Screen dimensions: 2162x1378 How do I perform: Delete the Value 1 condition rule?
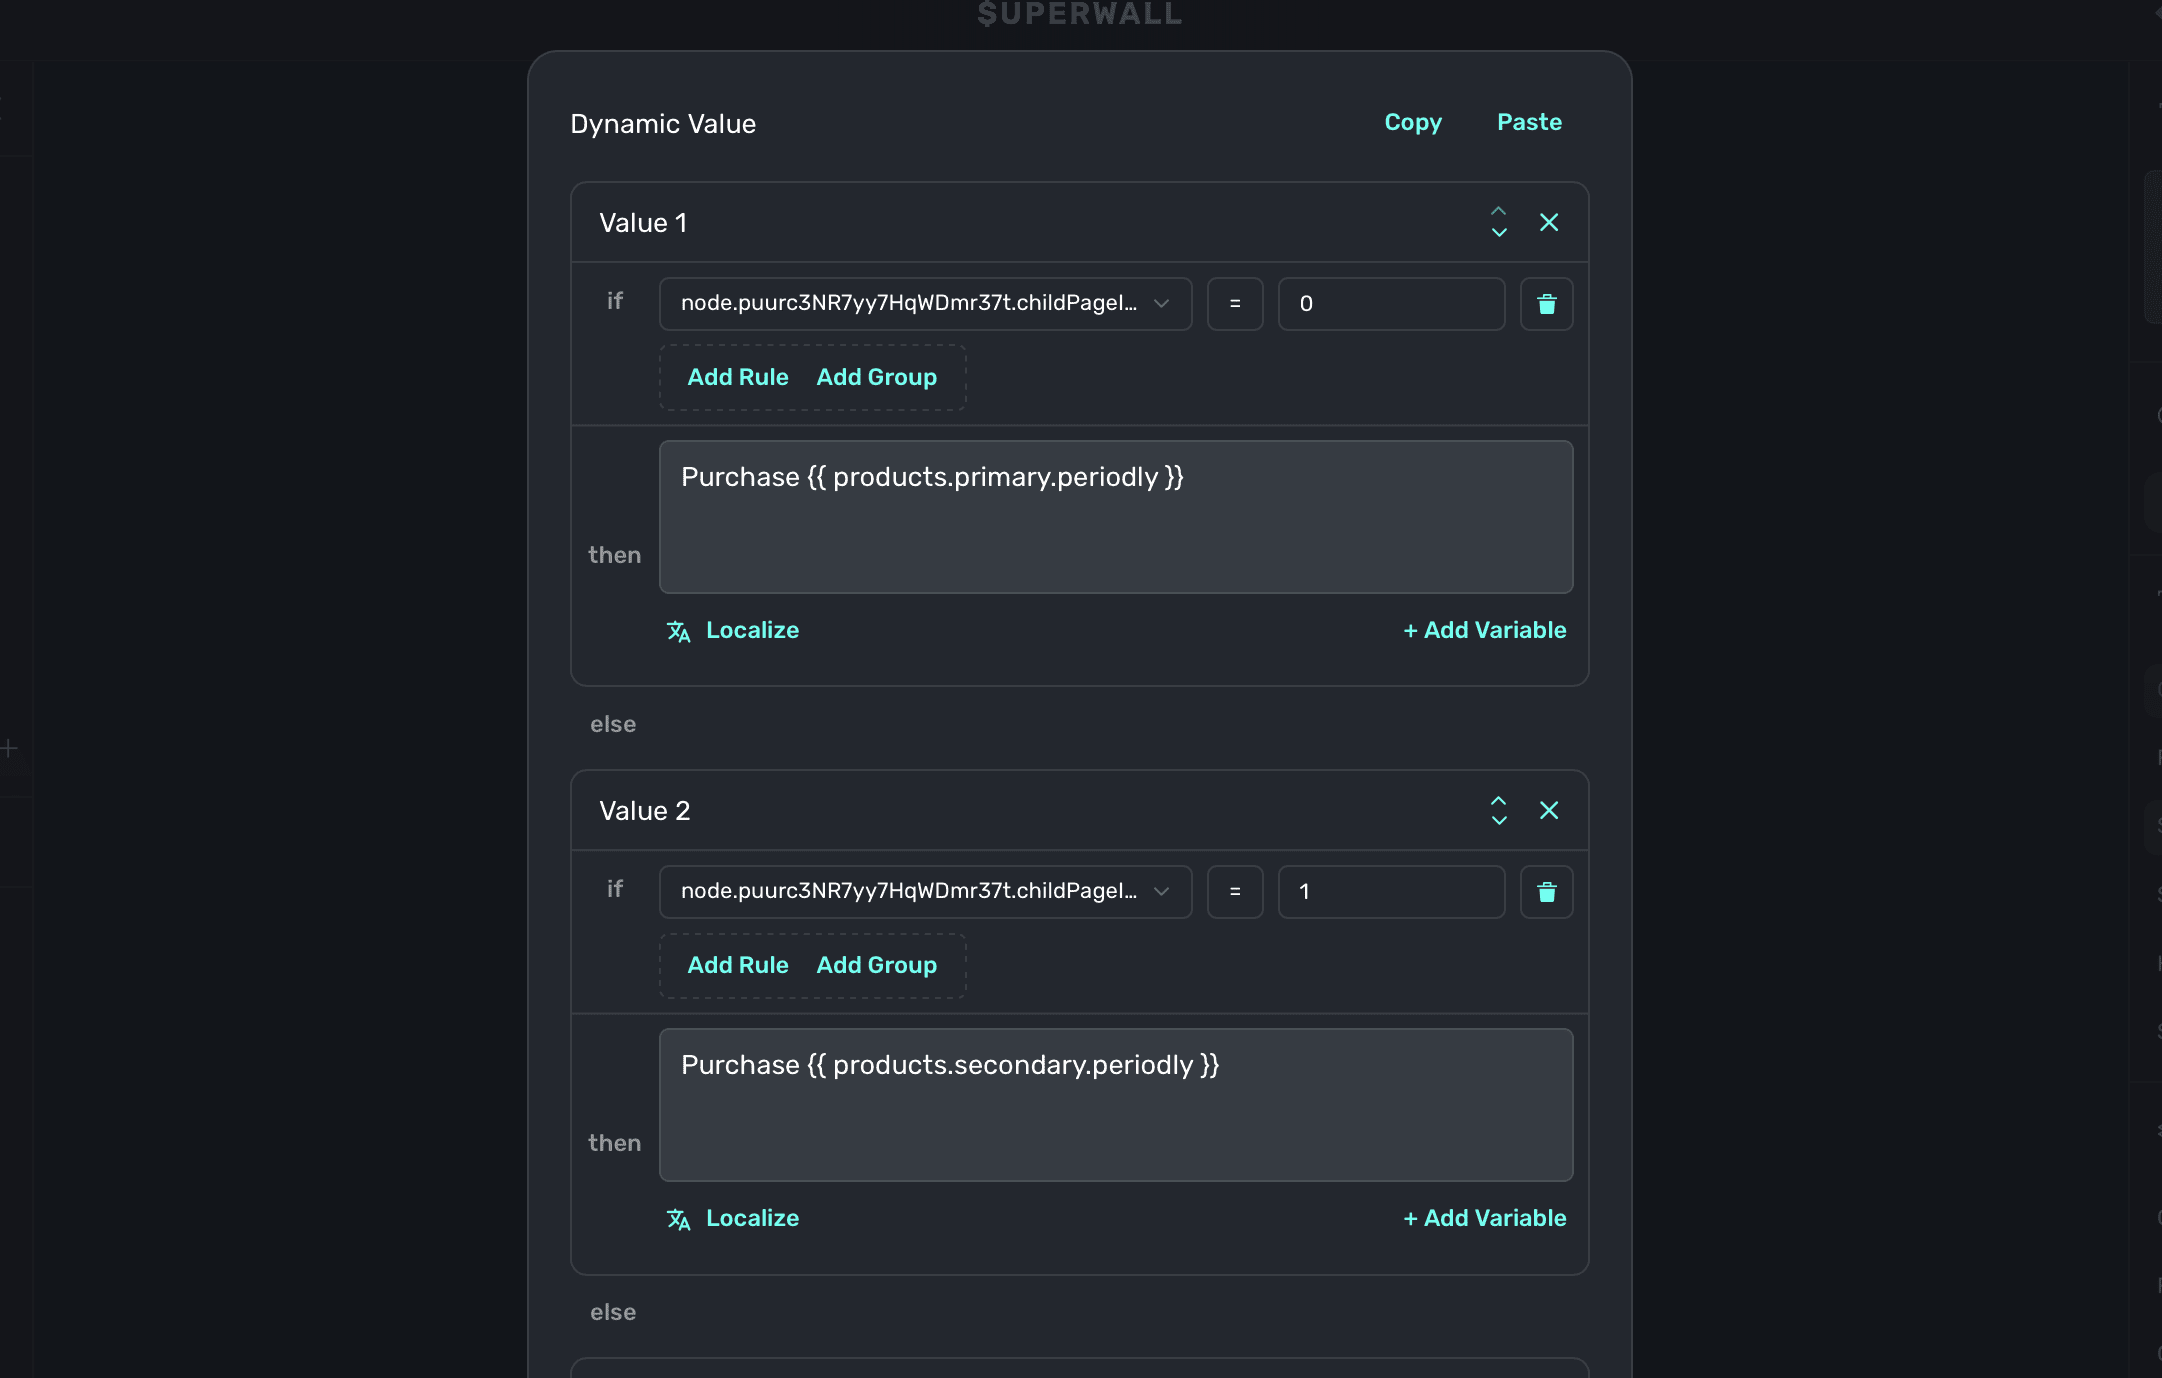coord(1546,304)
